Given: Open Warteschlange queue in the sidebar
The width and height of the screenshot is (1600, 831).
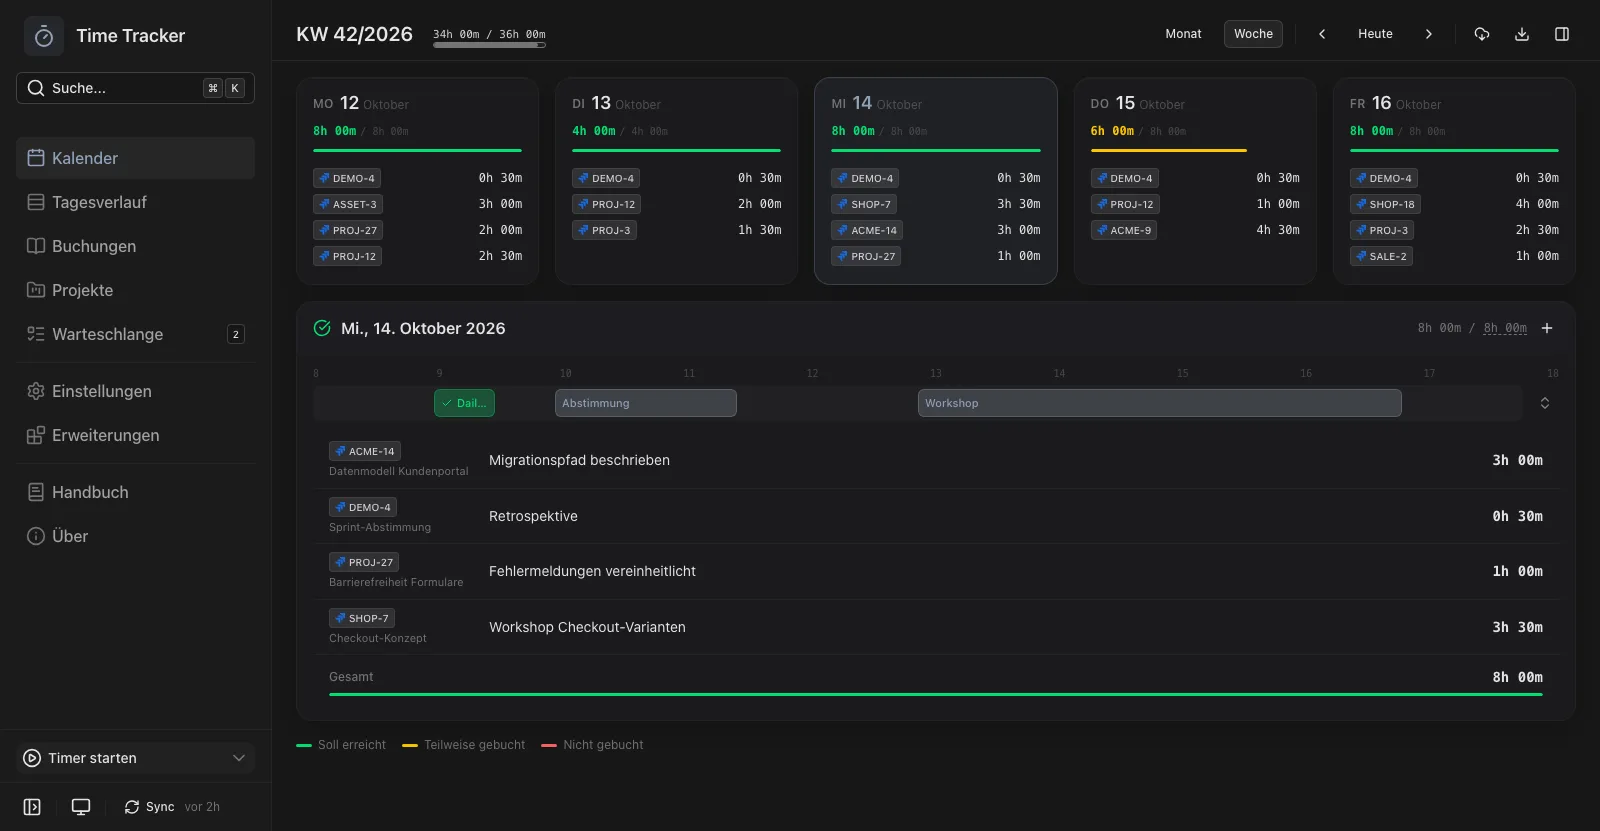Looking at the screenshot, I should [x=135, y=334].
